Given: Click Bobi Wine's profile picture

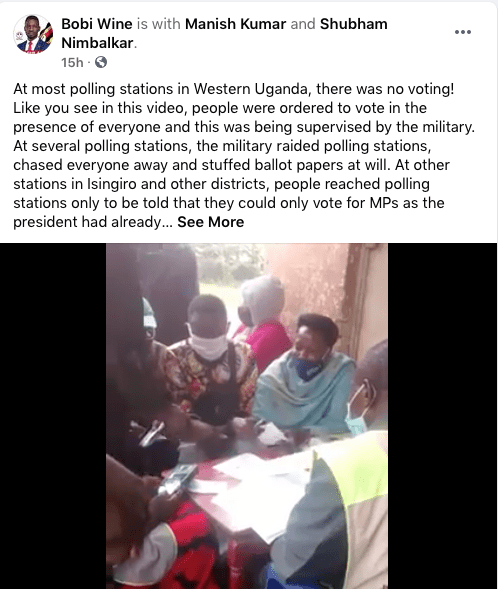Looking at the screenshot, I should click(x=33, y=34).
